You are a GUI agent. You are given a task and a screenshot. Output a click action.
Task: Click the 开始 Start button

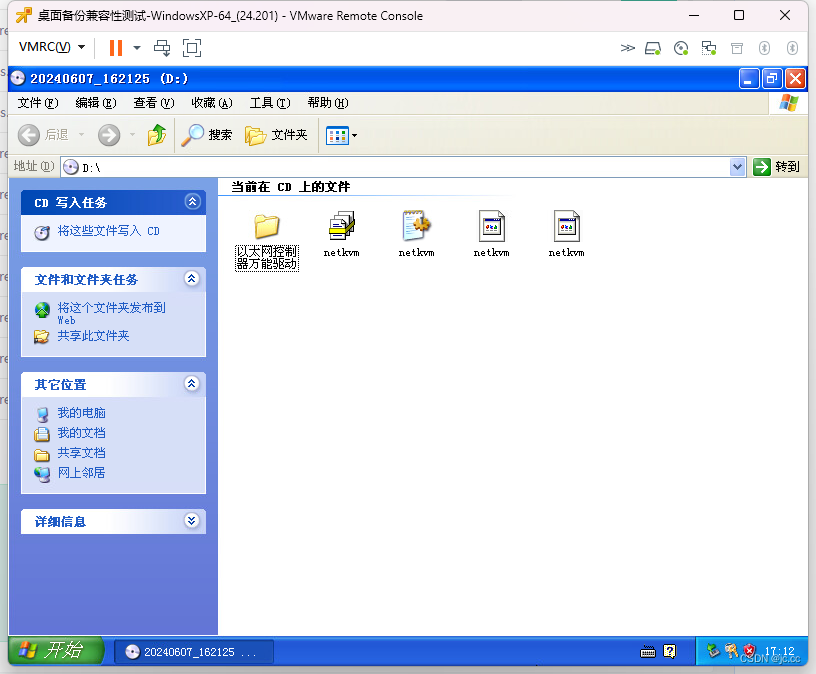56,650
